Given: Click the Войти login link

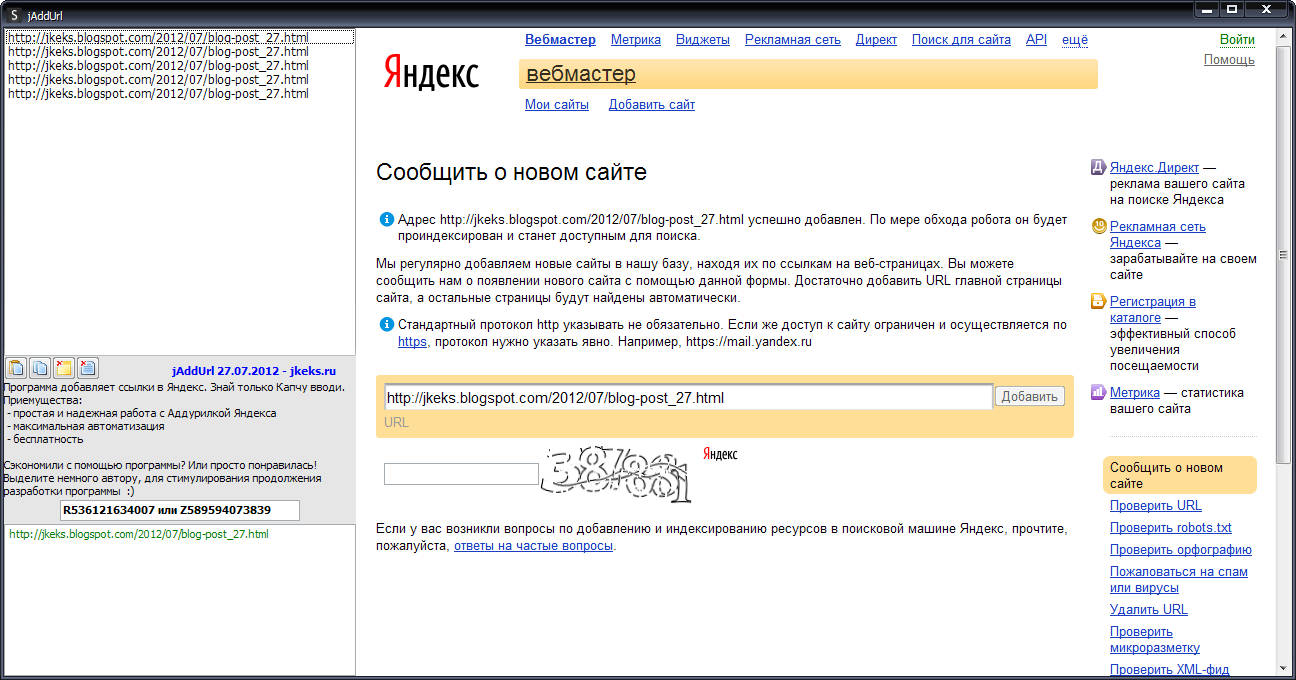Looking at the screenshot, I should pos(1237,40).
